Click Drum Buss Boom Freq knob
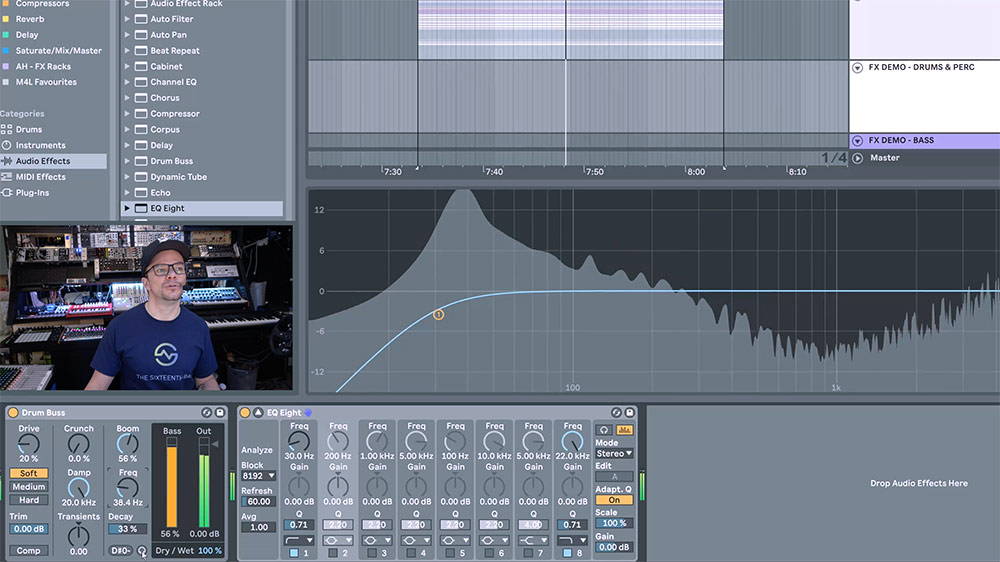Image resolution: width=1000 pixels, height=562 pixels. pos(128,488)
